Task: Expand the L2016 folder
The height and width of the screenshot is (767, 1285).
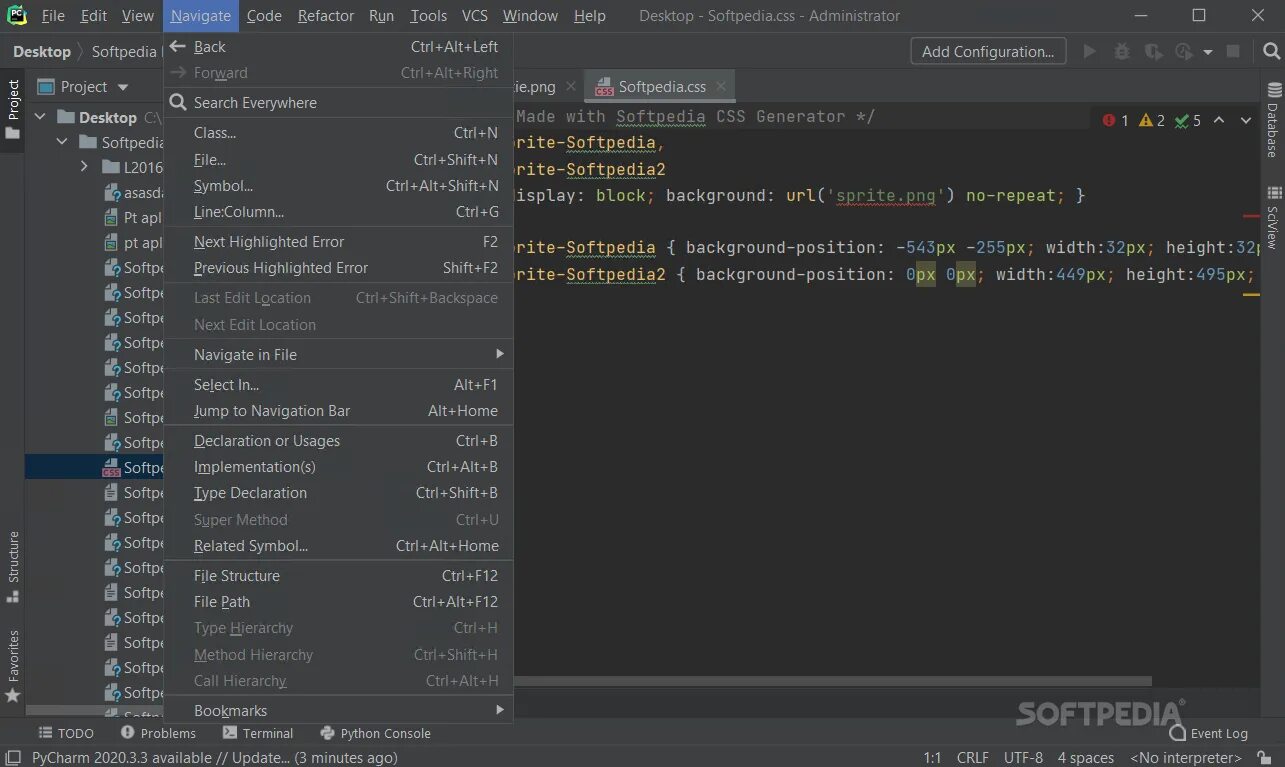Action: 85,167
